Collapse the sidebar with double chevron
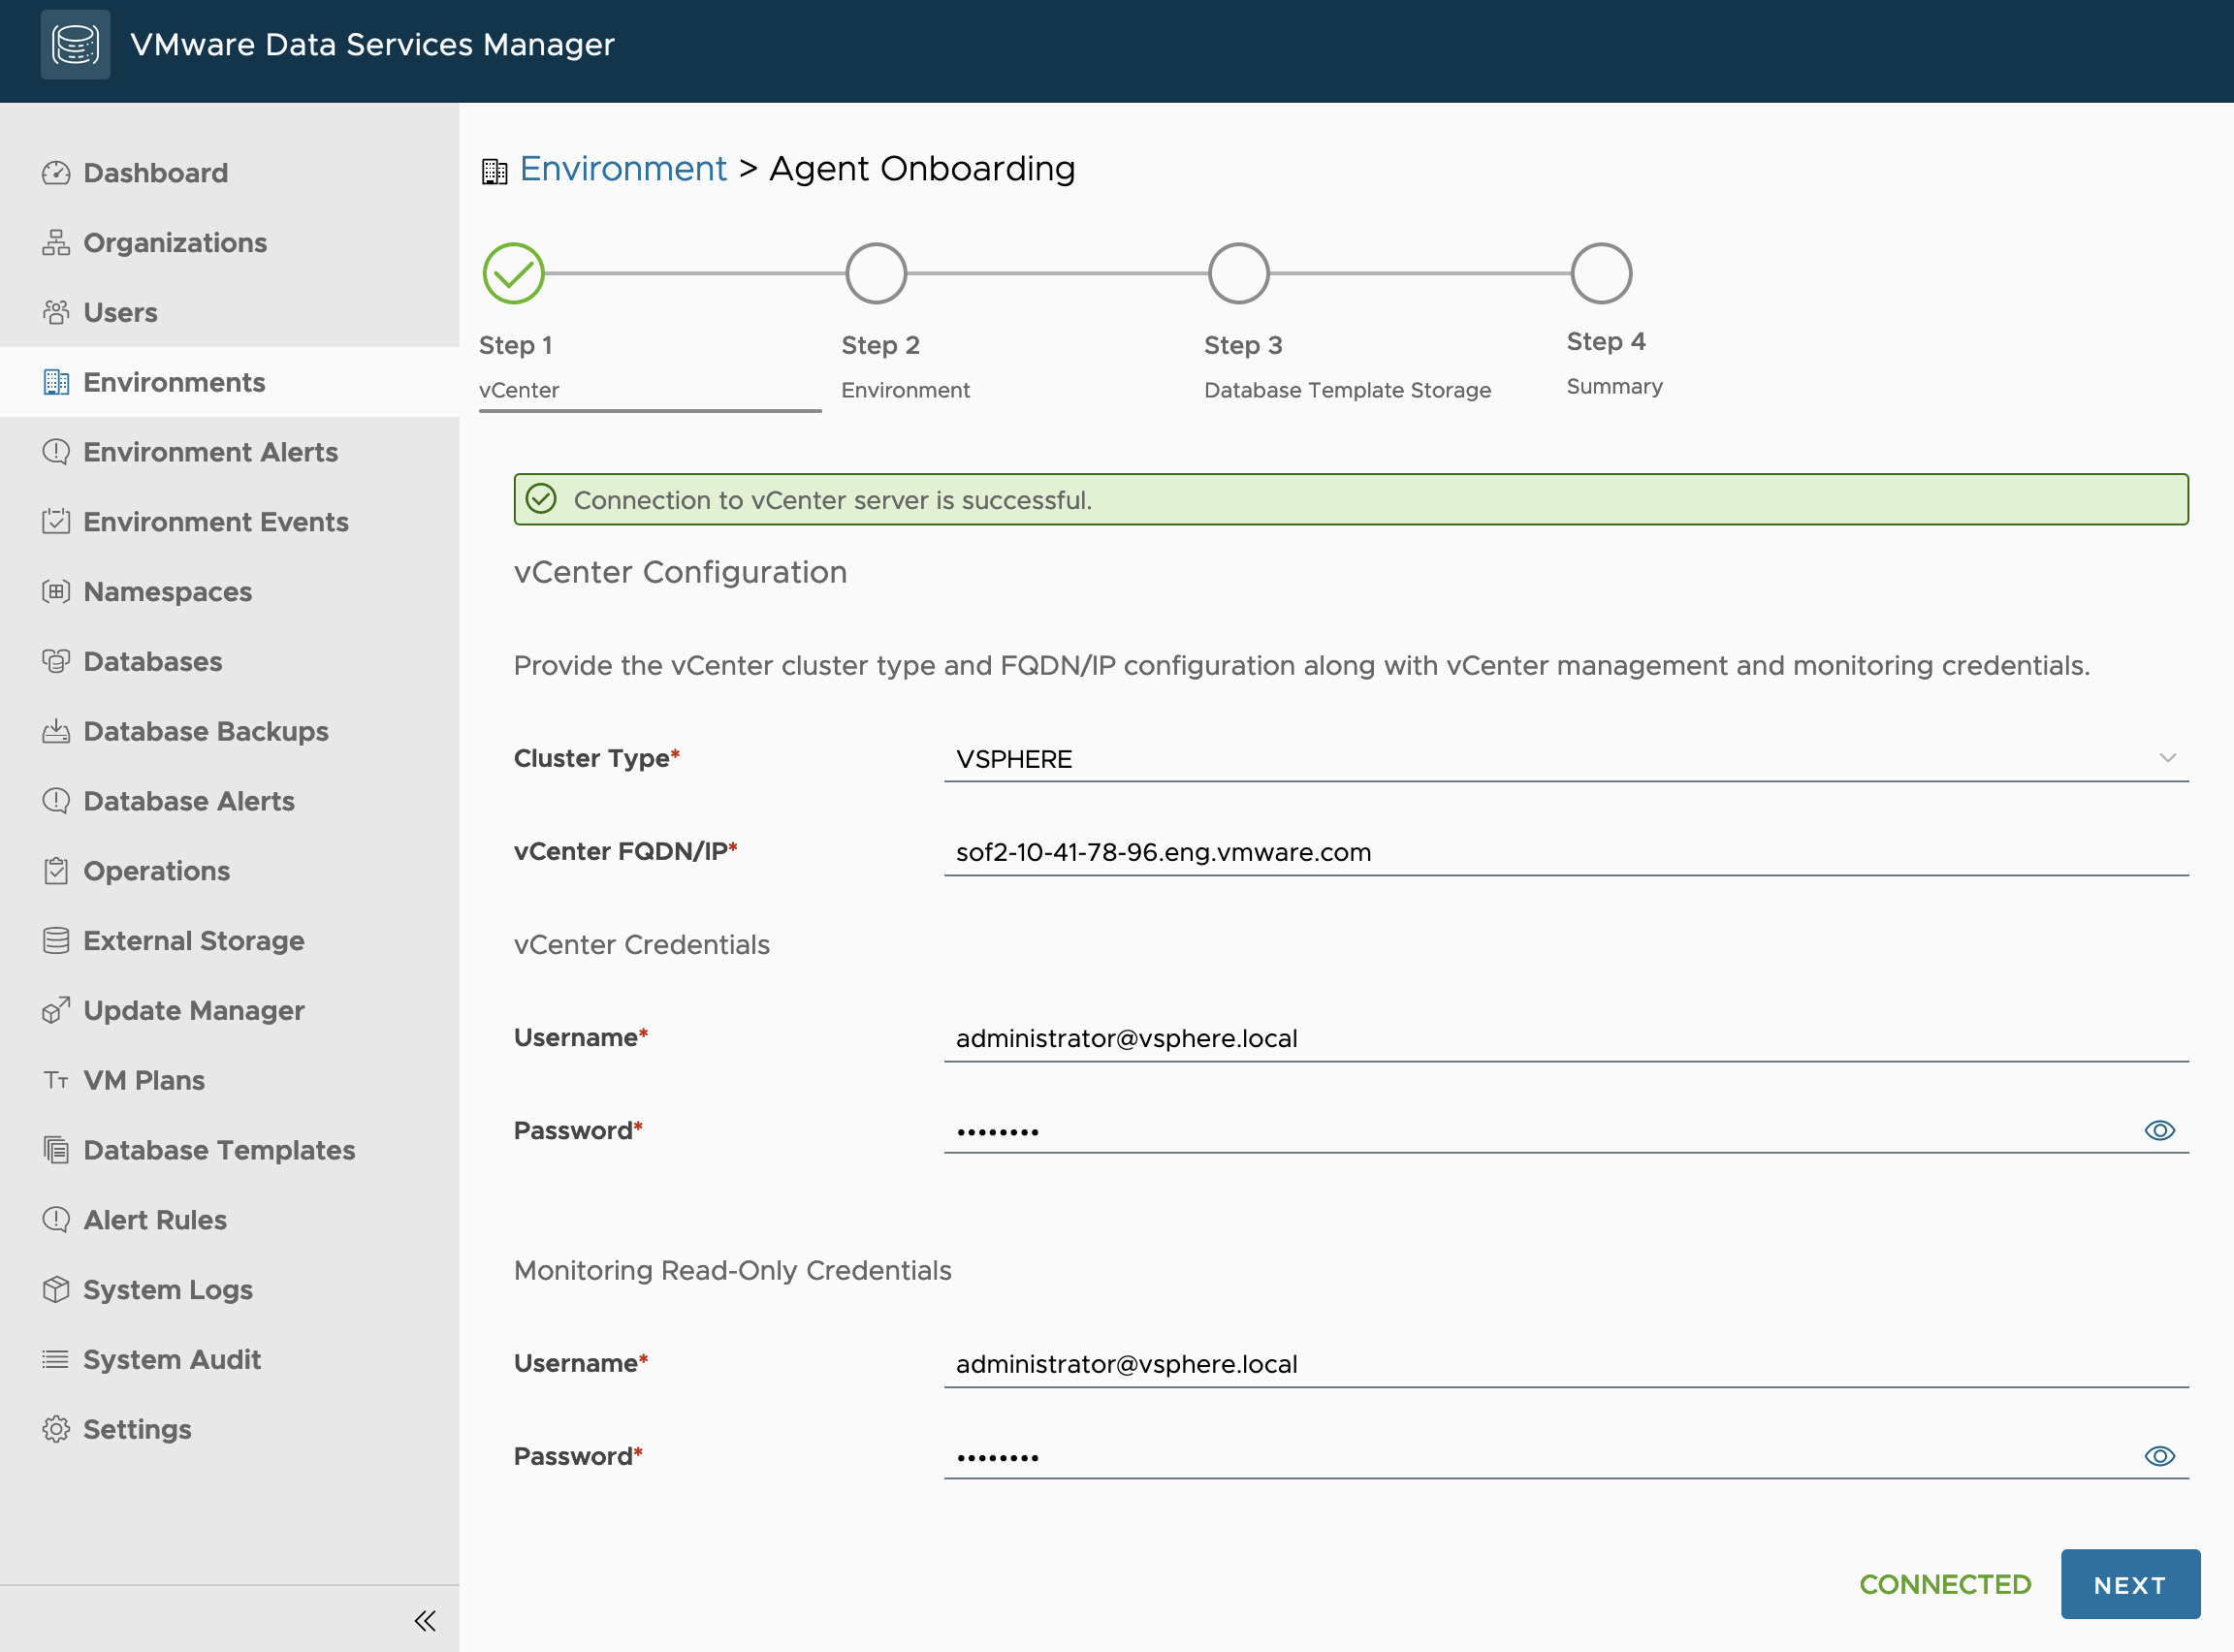The image size is (2234, 1652). tap(425, 1621)
